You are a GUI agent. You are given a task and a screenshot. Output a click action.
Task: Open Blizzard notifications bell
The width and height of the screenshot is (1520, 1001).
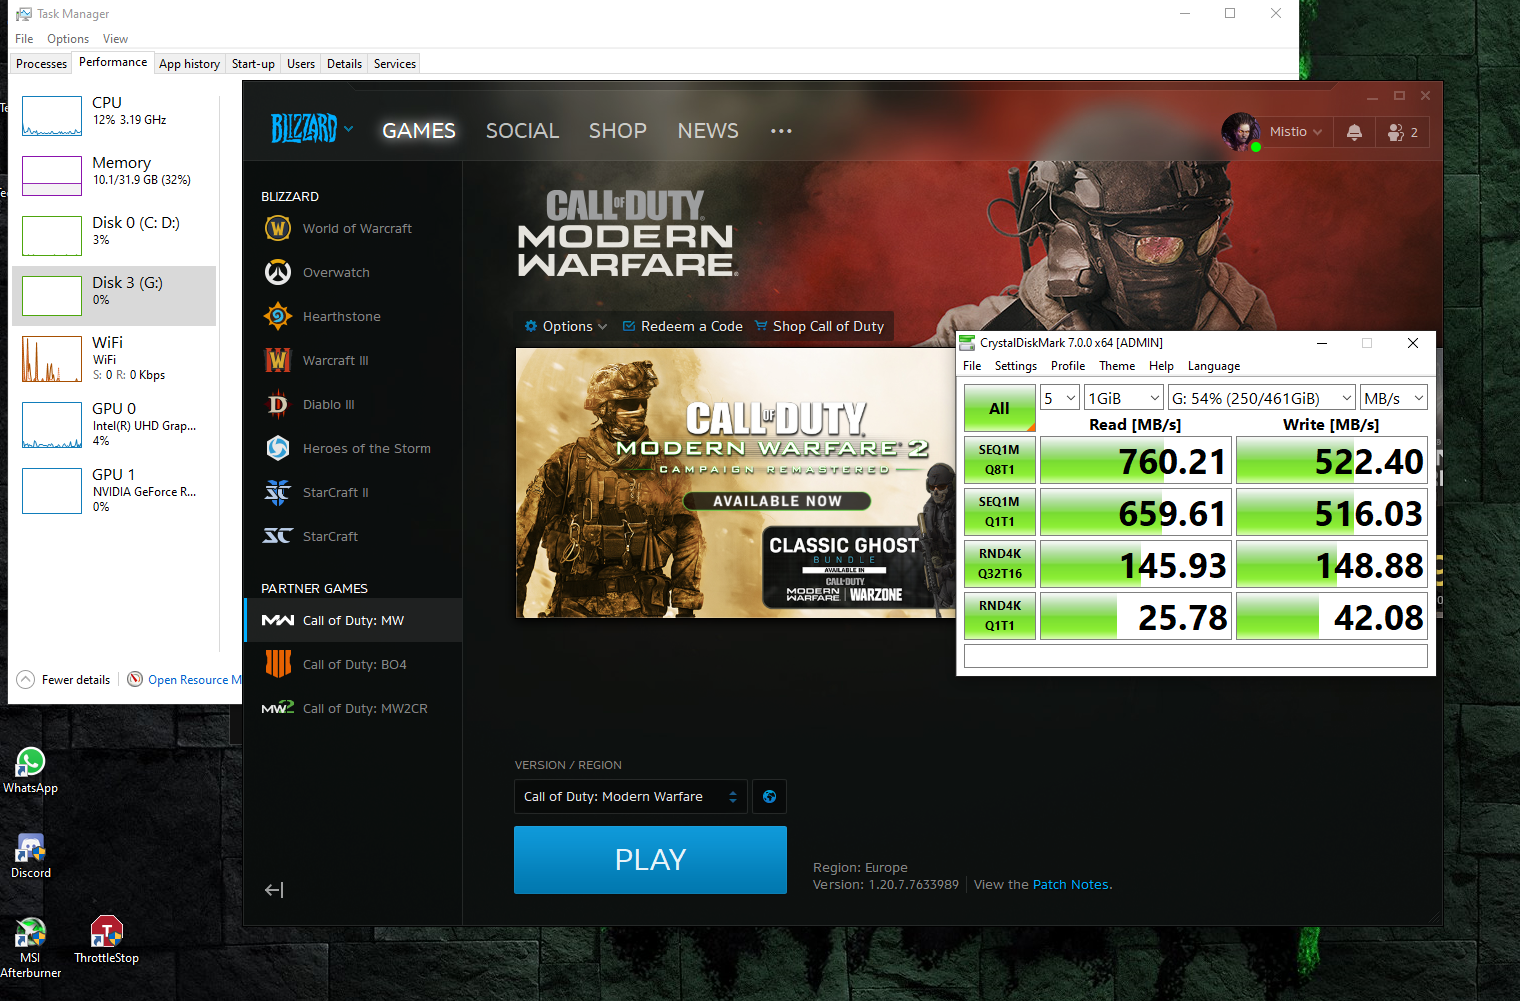tap(1354, 132)
